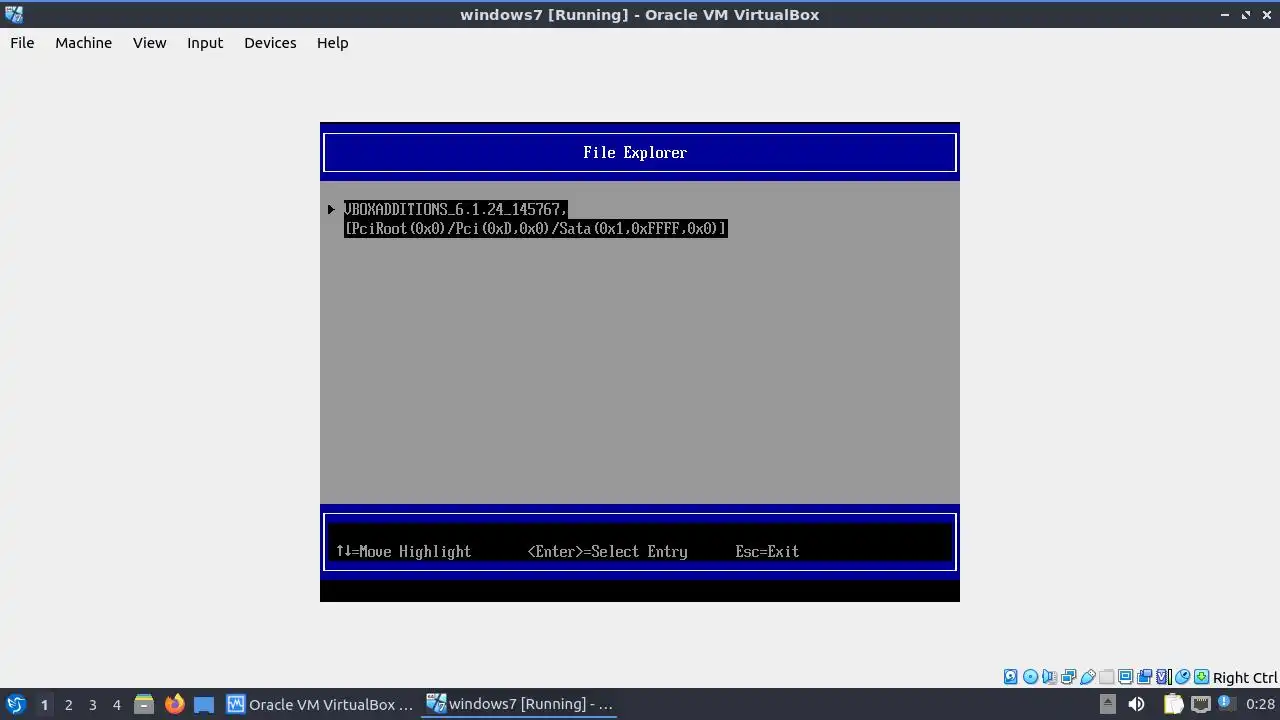Image resolution: width=1280 pixels, height=720 pixels.
Task: Open the File menu
Action: tap(22, 43)
